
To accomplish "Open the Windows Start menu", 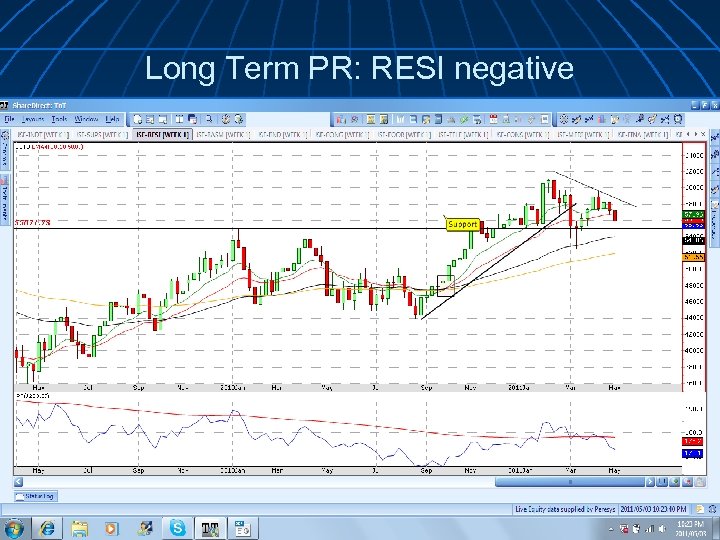I will (13, 529).
